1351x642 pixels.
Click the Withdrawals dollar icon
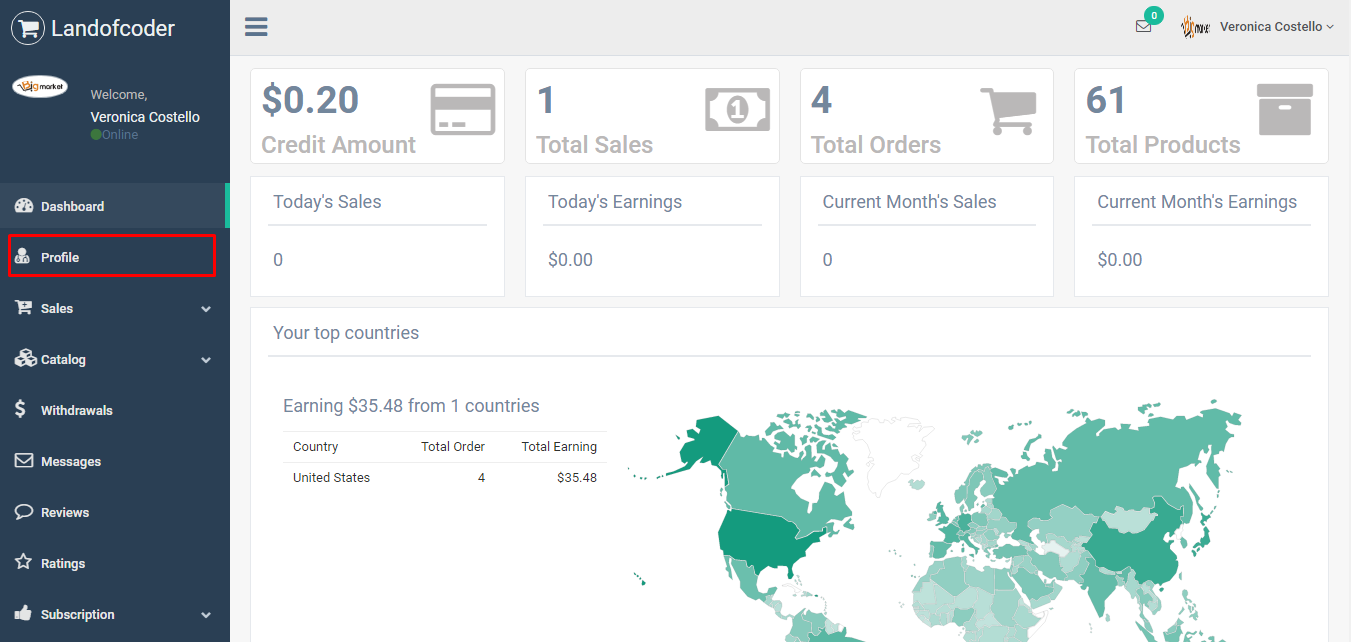[22, 410]
